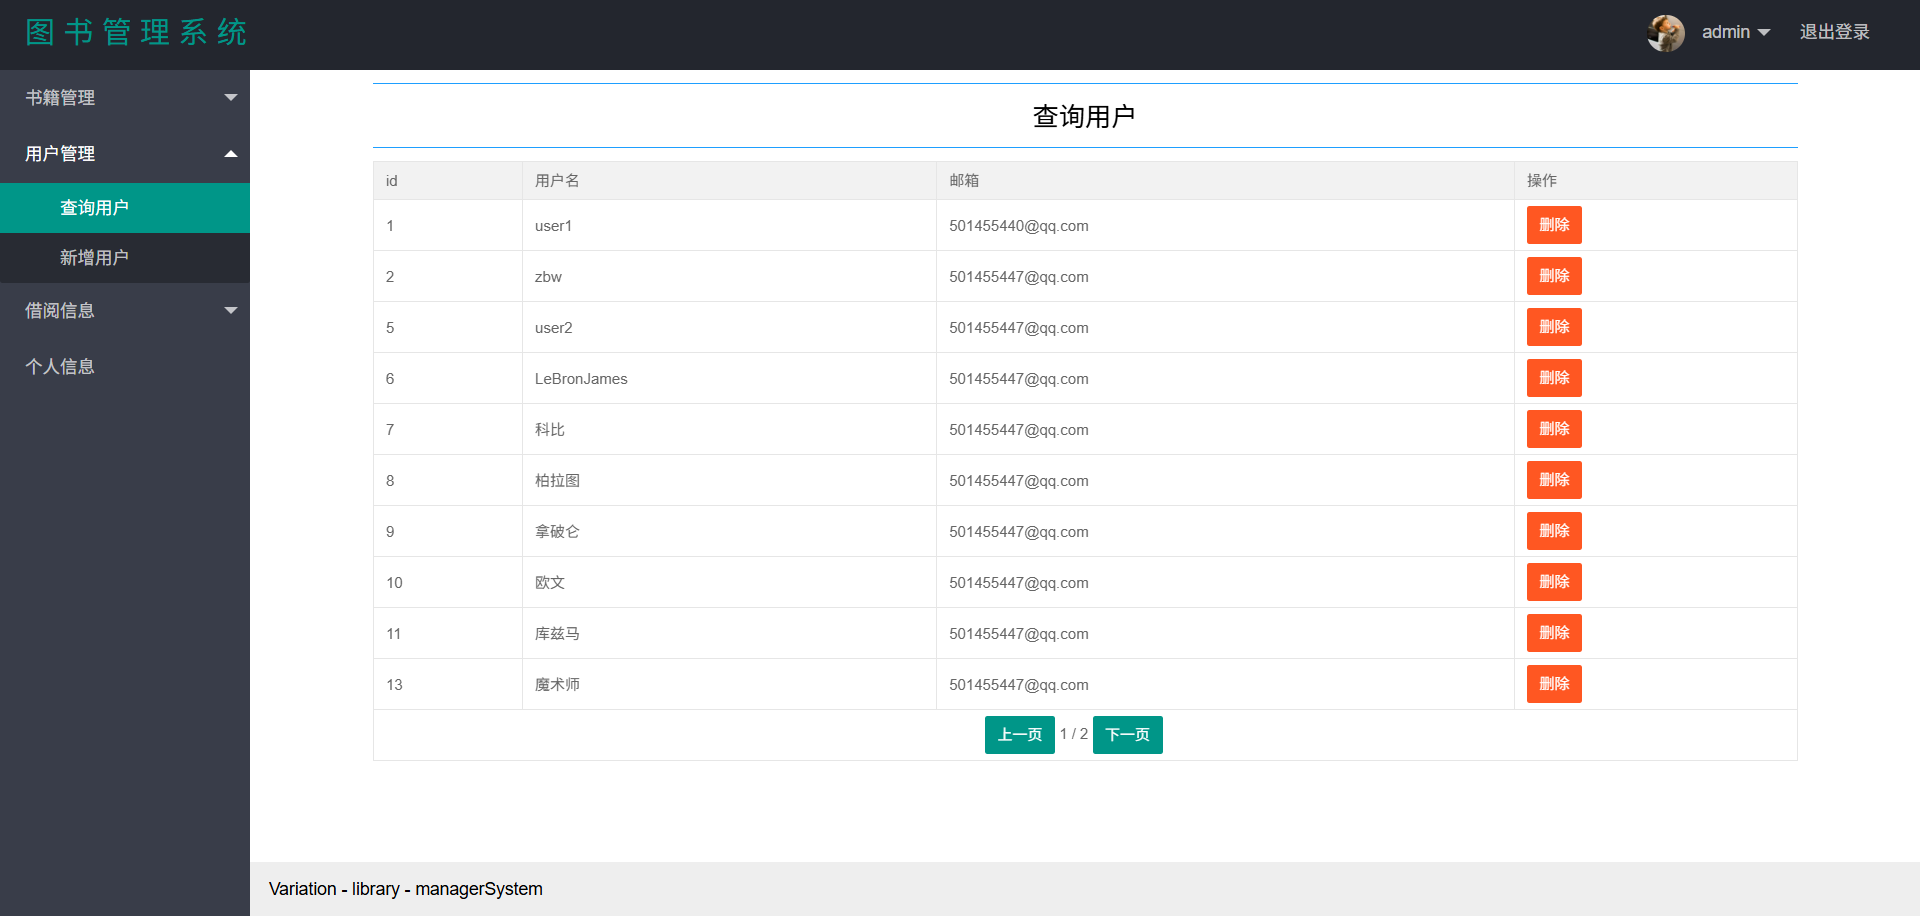Expand the 书籍管理 sidebar menu
The width and height of the screenshot is (1920, 916).
coord(125,98)
